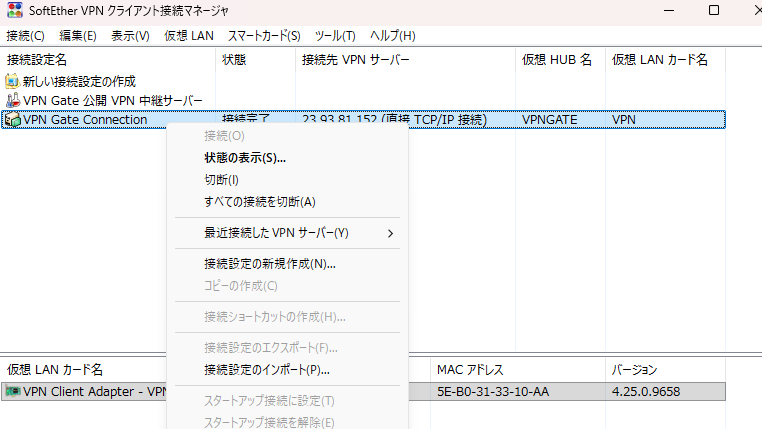Click the VPN Gate Connection entry icon
The width and height of the screenshot is (762, 429).
12,120
